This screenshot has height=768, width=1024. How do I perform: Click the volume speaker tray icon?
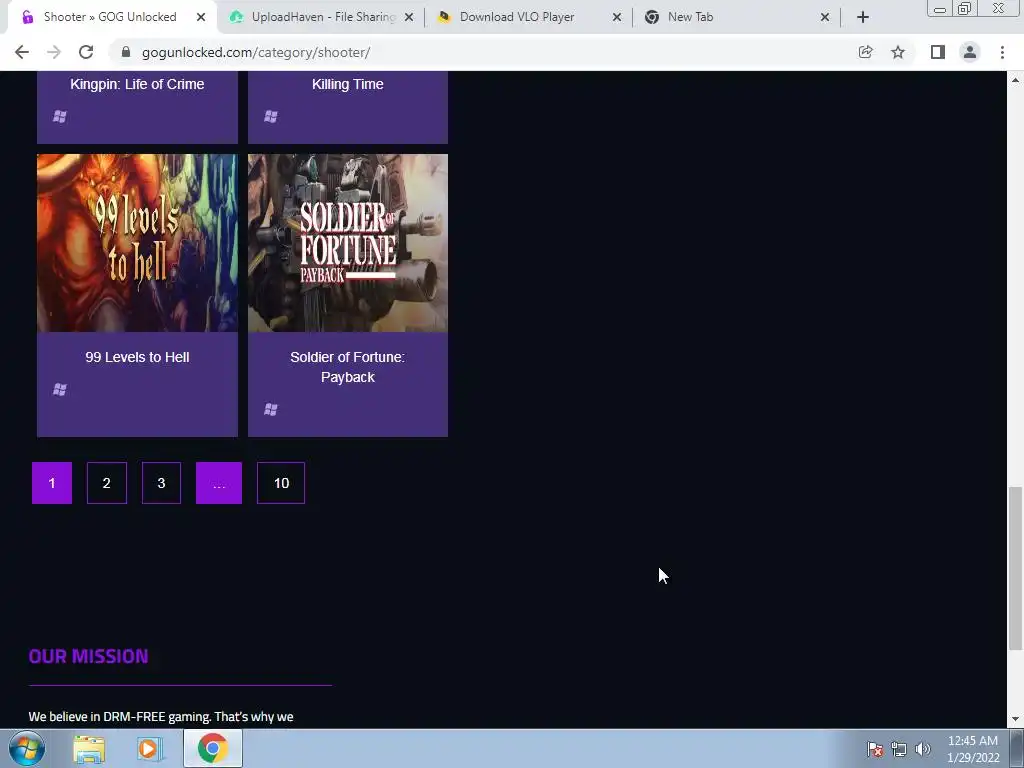pyautogui.click(x=923, y=749)
